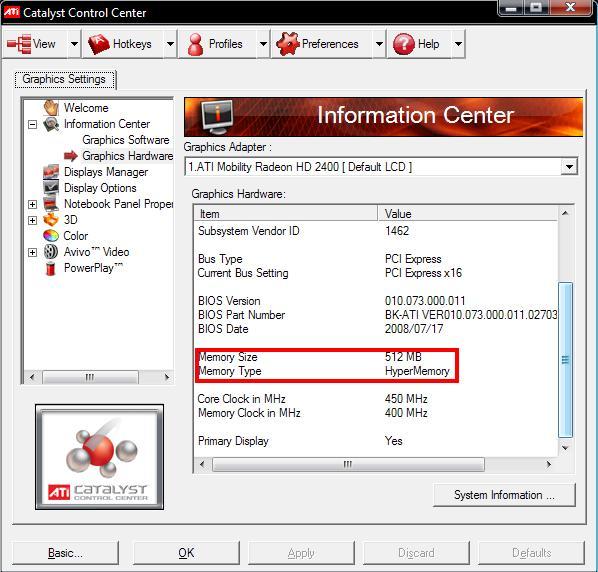The image size is (598, 572).
Task: Click the Basic... button
Action: 65,553
